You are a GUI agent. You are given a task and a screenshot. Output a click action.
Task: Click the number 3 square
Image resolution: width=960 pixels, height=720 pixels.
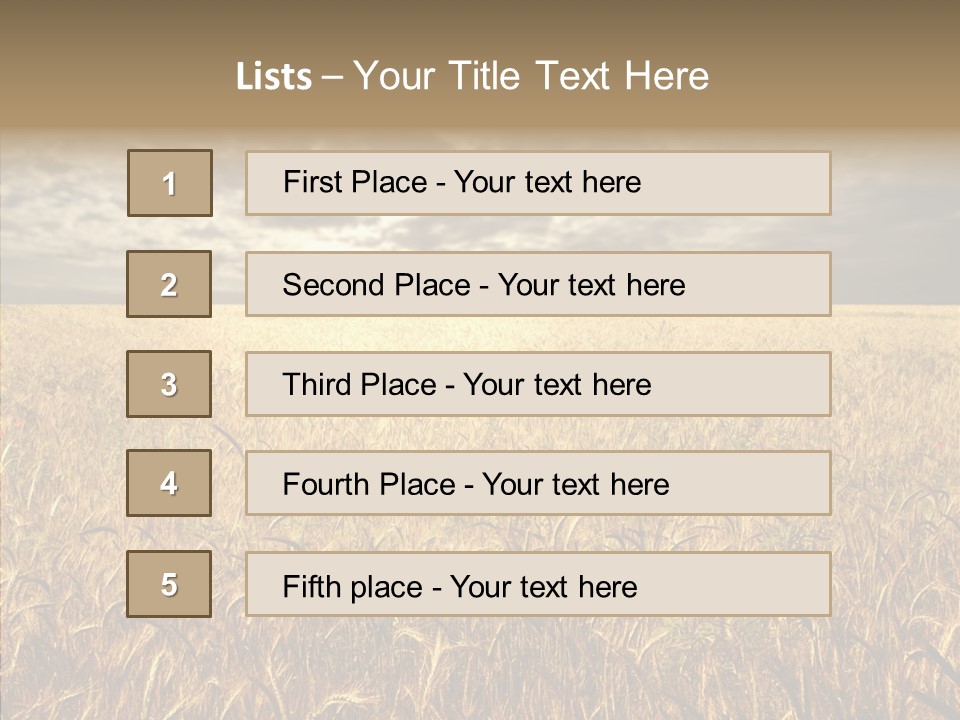169,384
